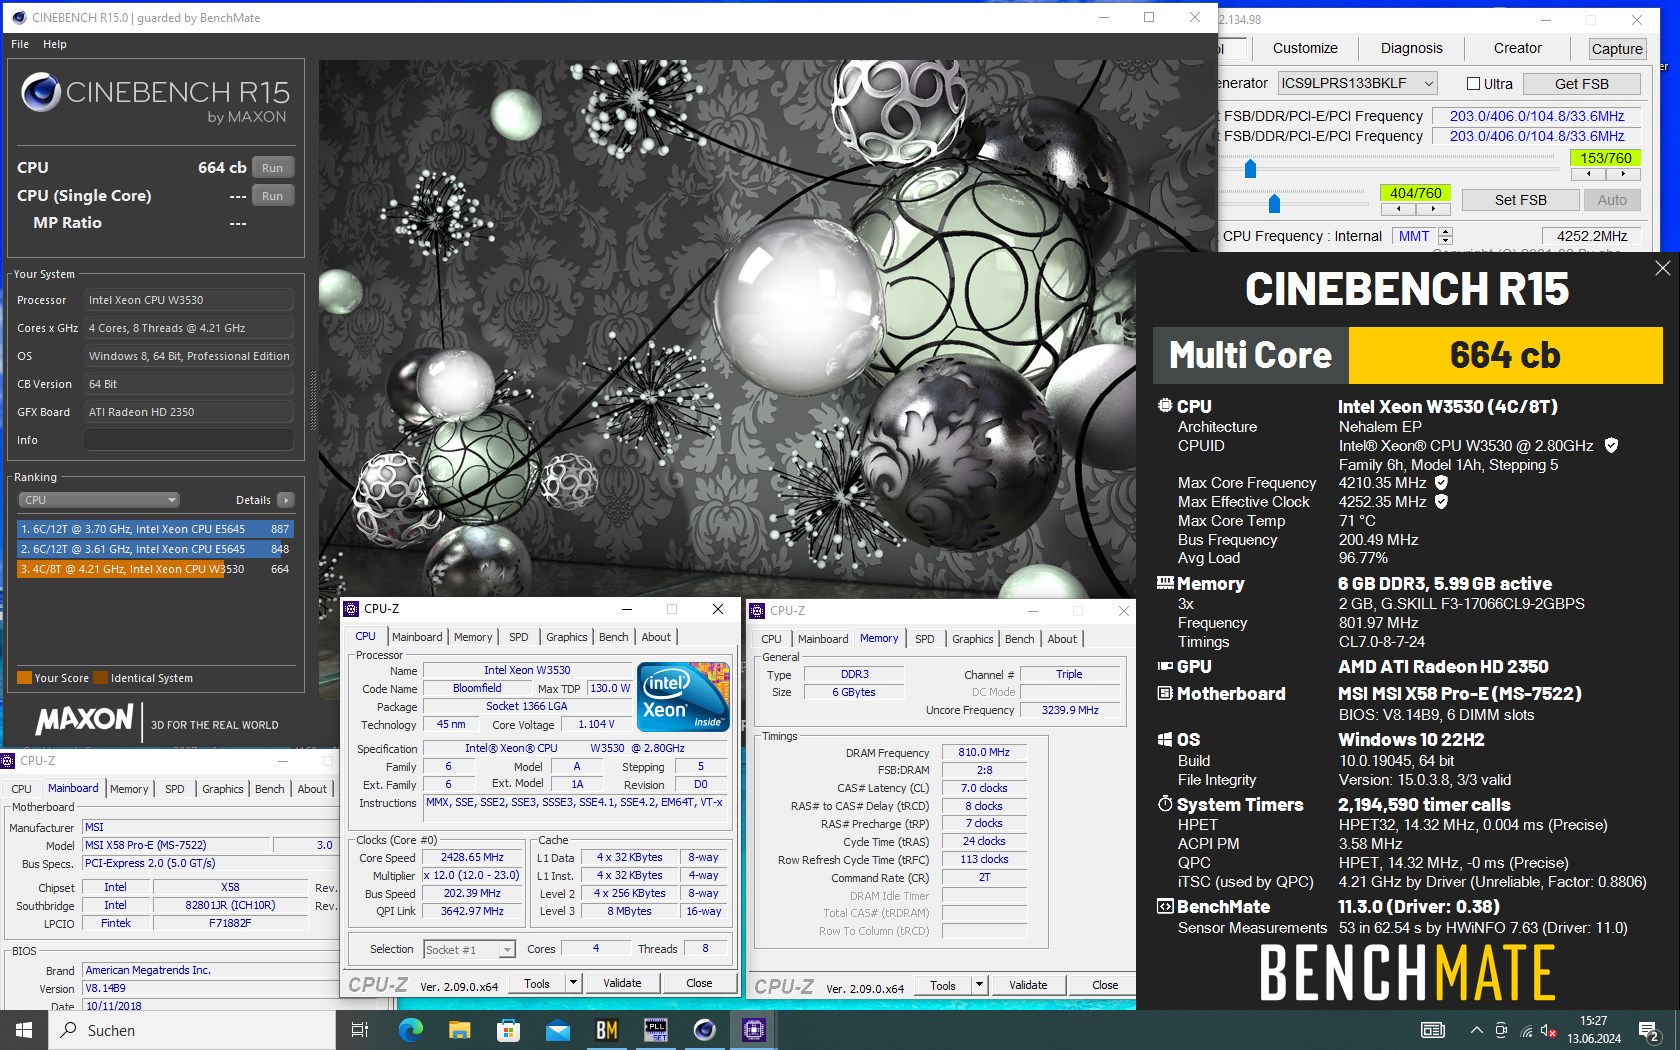Open Bench tab in CPU-Z CPU window
Image resolution: width=1680 pixels, height=1050 pixels.
(614, 637)
